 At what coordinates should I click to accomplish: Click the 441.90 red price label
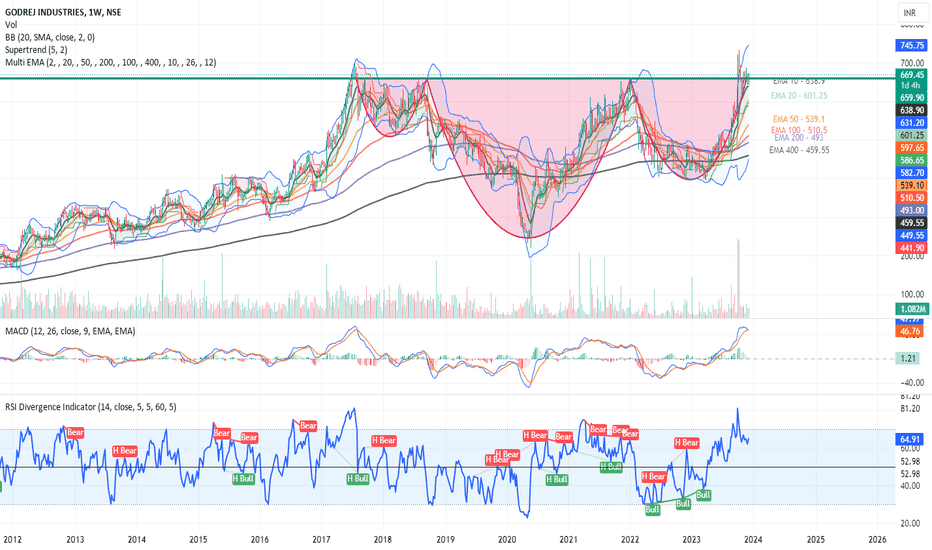(912, 247)
